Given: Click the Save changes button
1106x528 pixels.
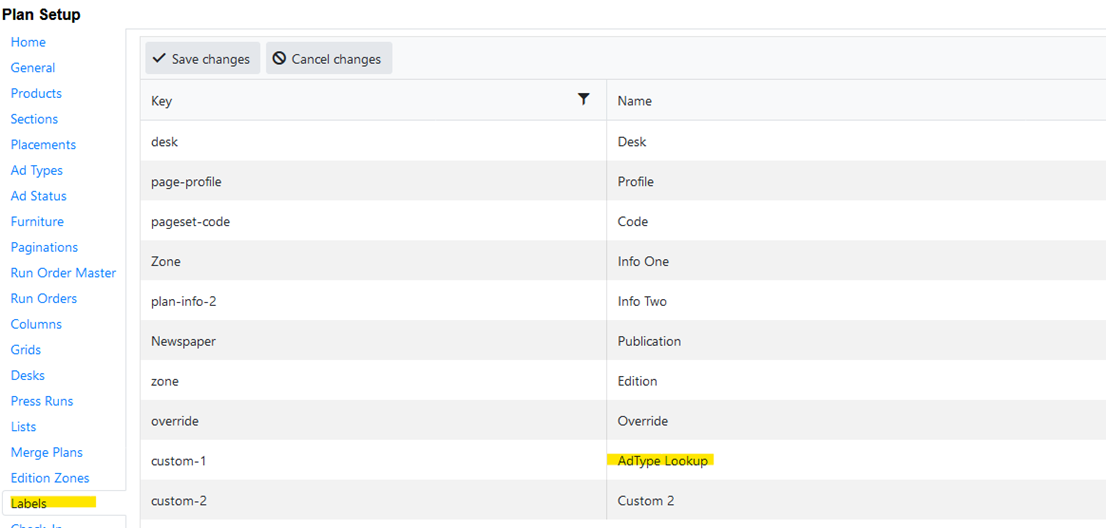Looking at the screenshot, I should (x=202, y=59).
